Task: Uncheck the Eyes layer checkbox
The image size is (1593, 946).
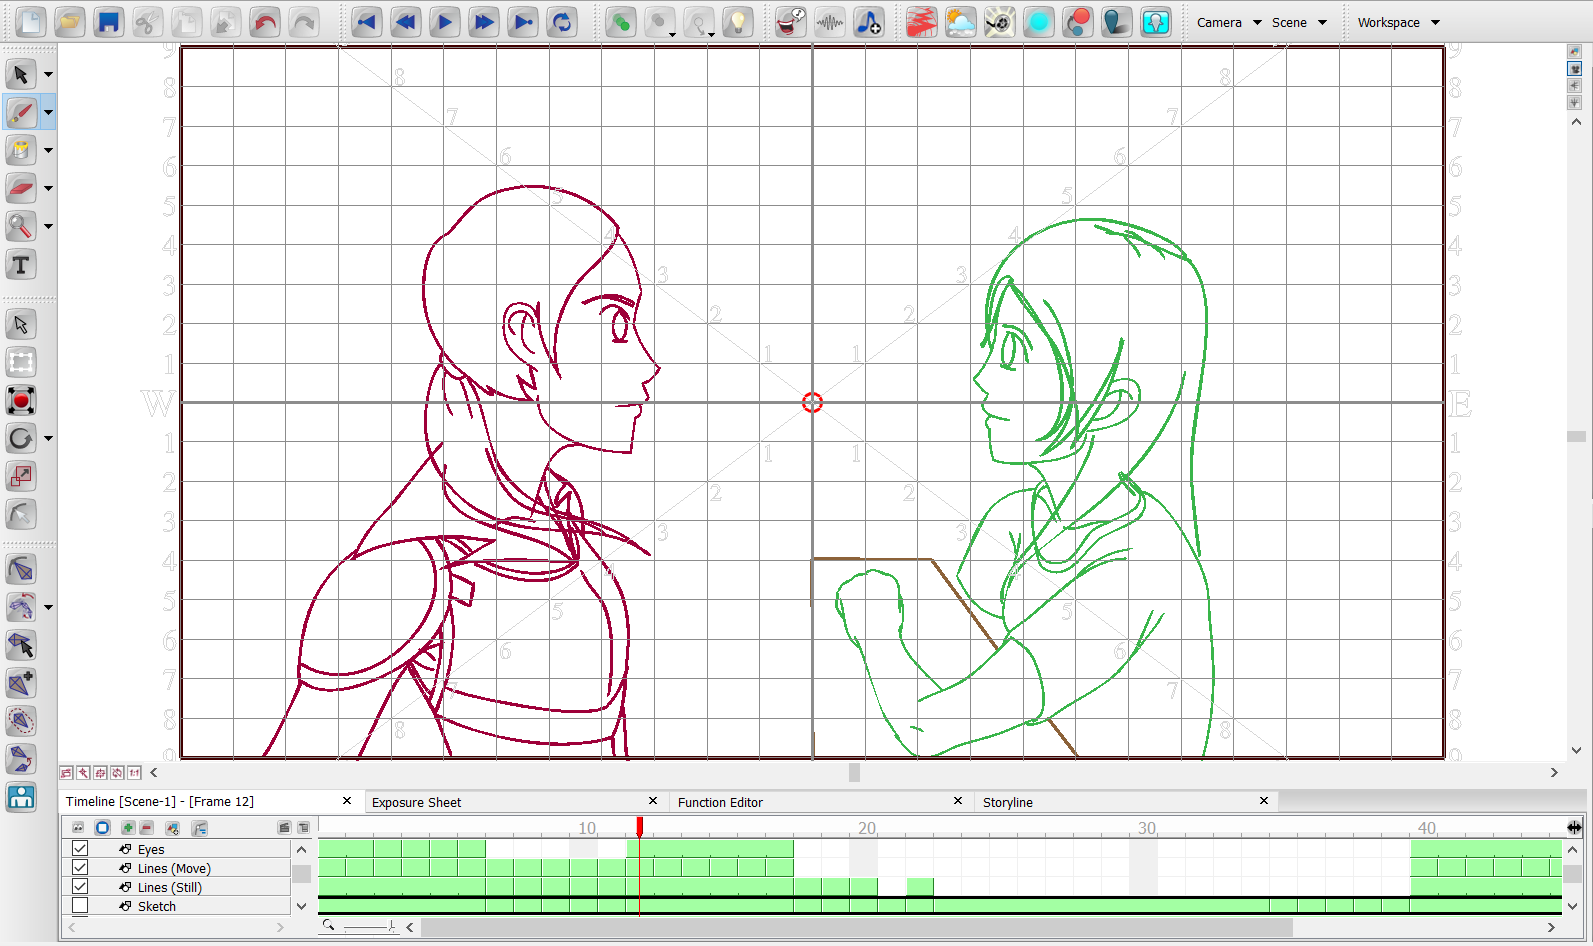Action: click(x=80, y=849)
